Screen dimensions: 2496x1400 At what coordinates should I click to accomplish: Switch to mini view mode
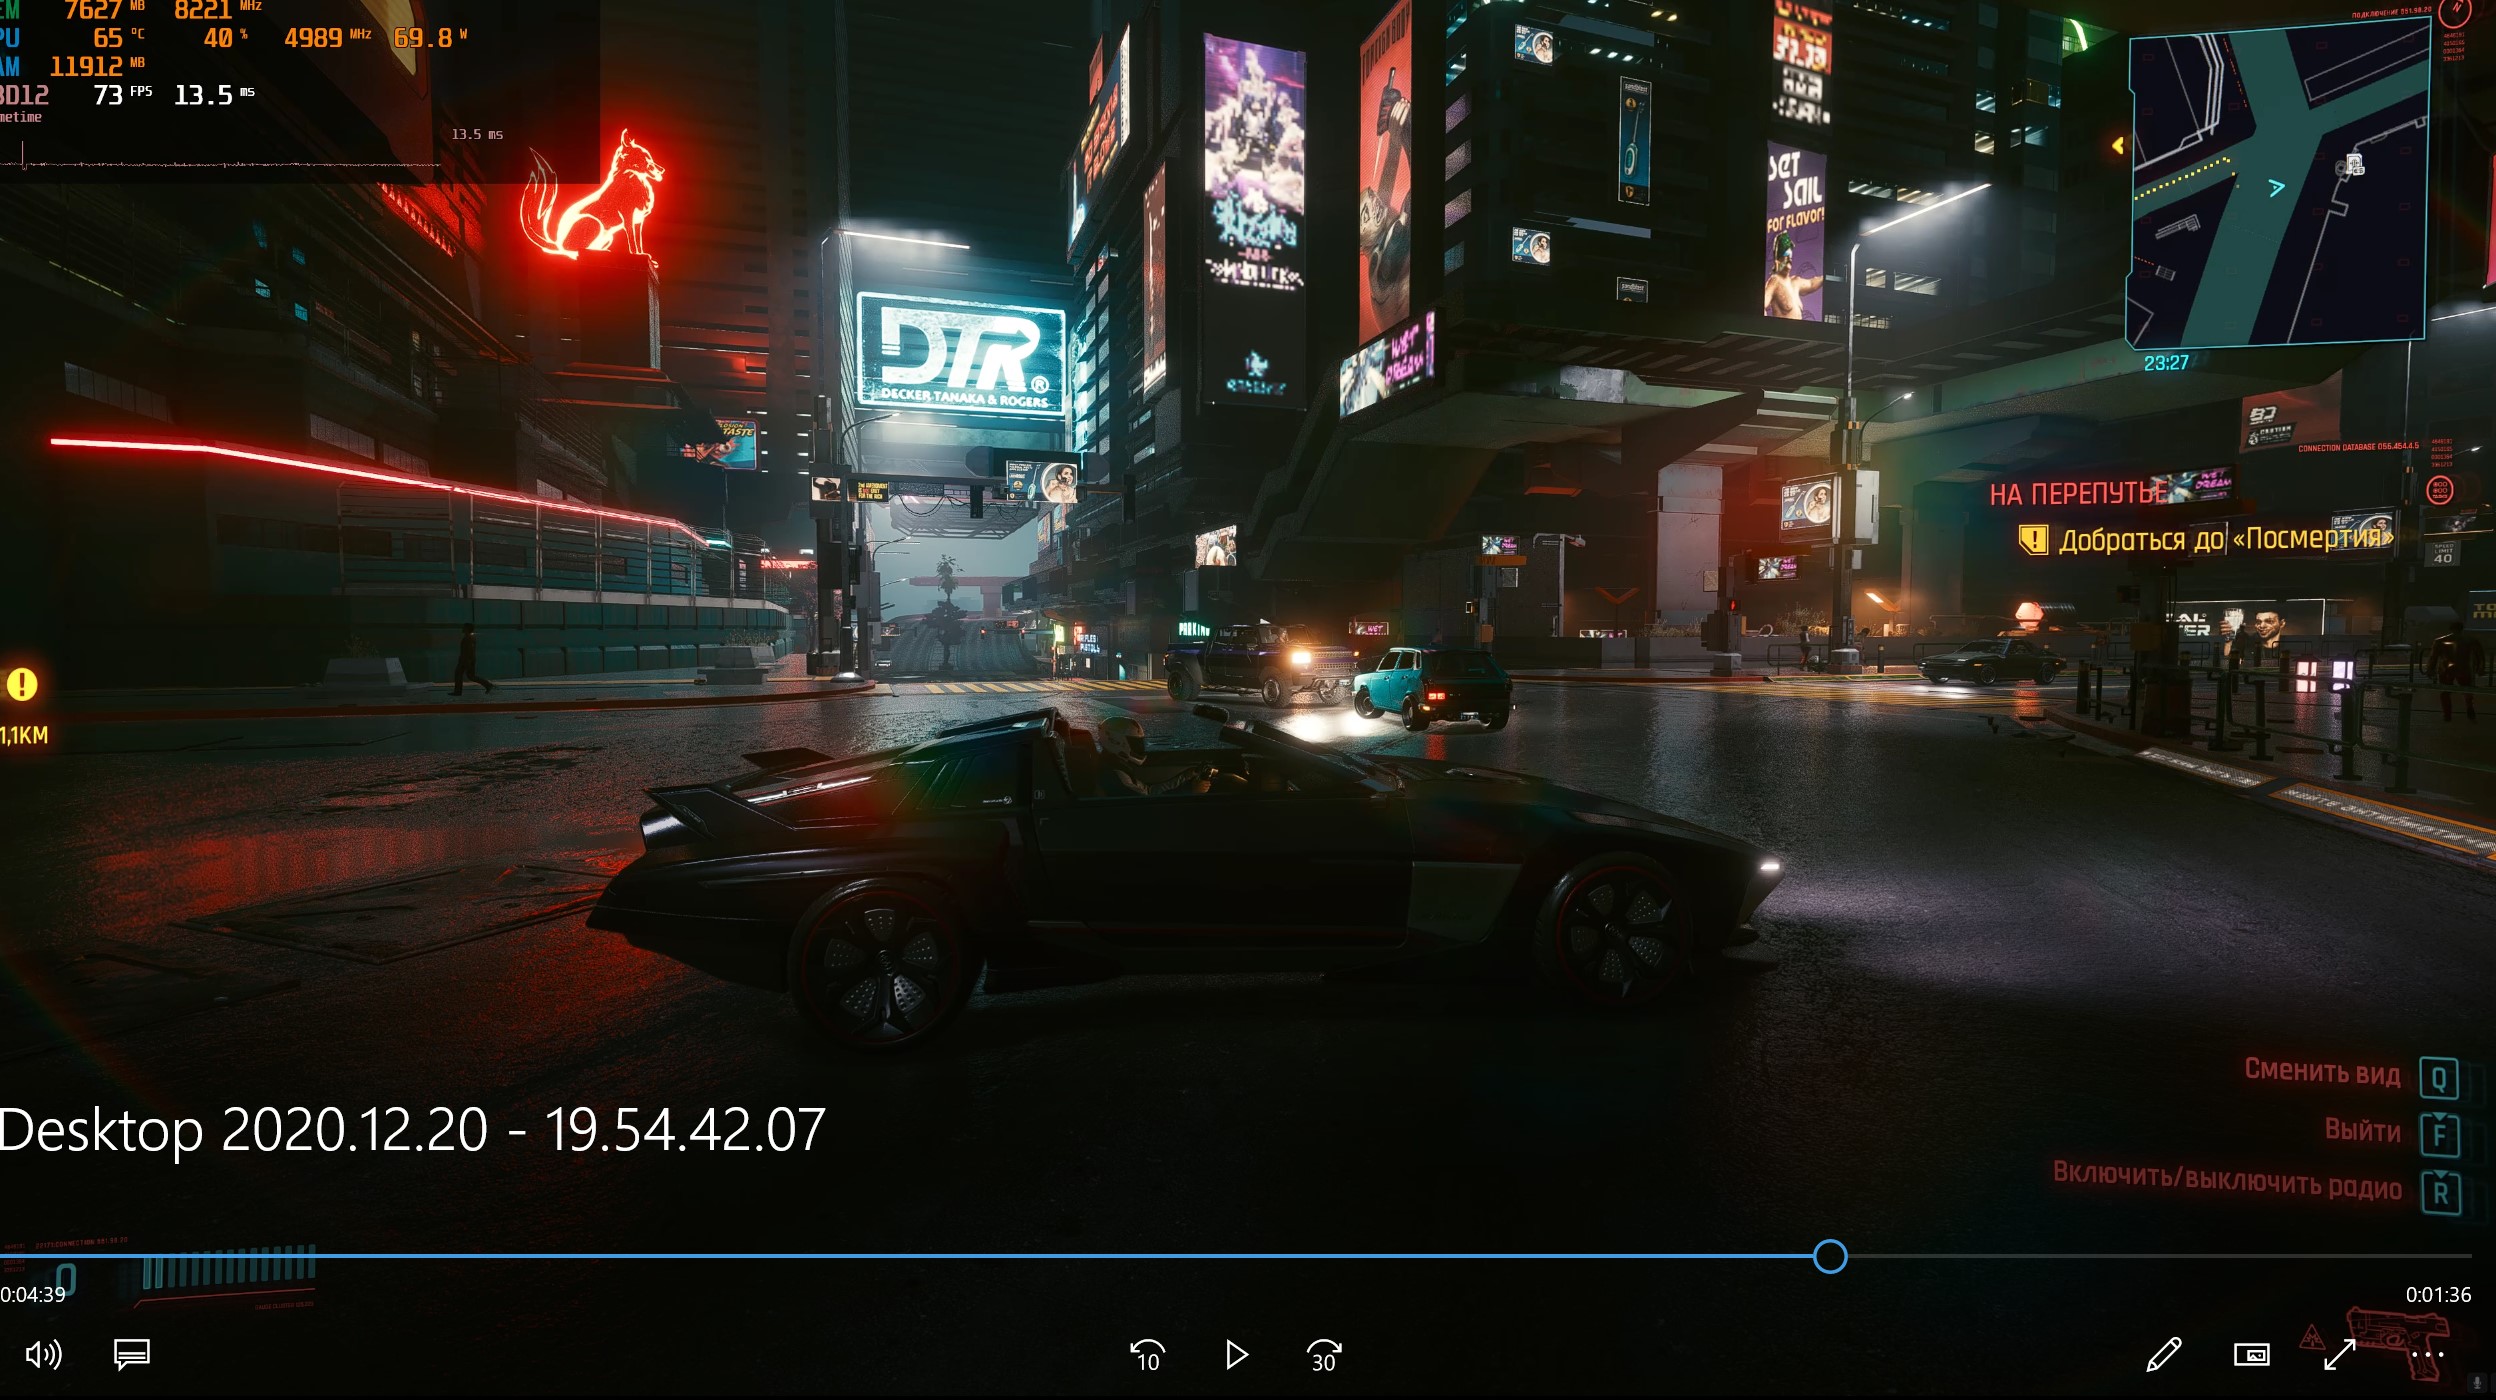coord(2251,1355)
